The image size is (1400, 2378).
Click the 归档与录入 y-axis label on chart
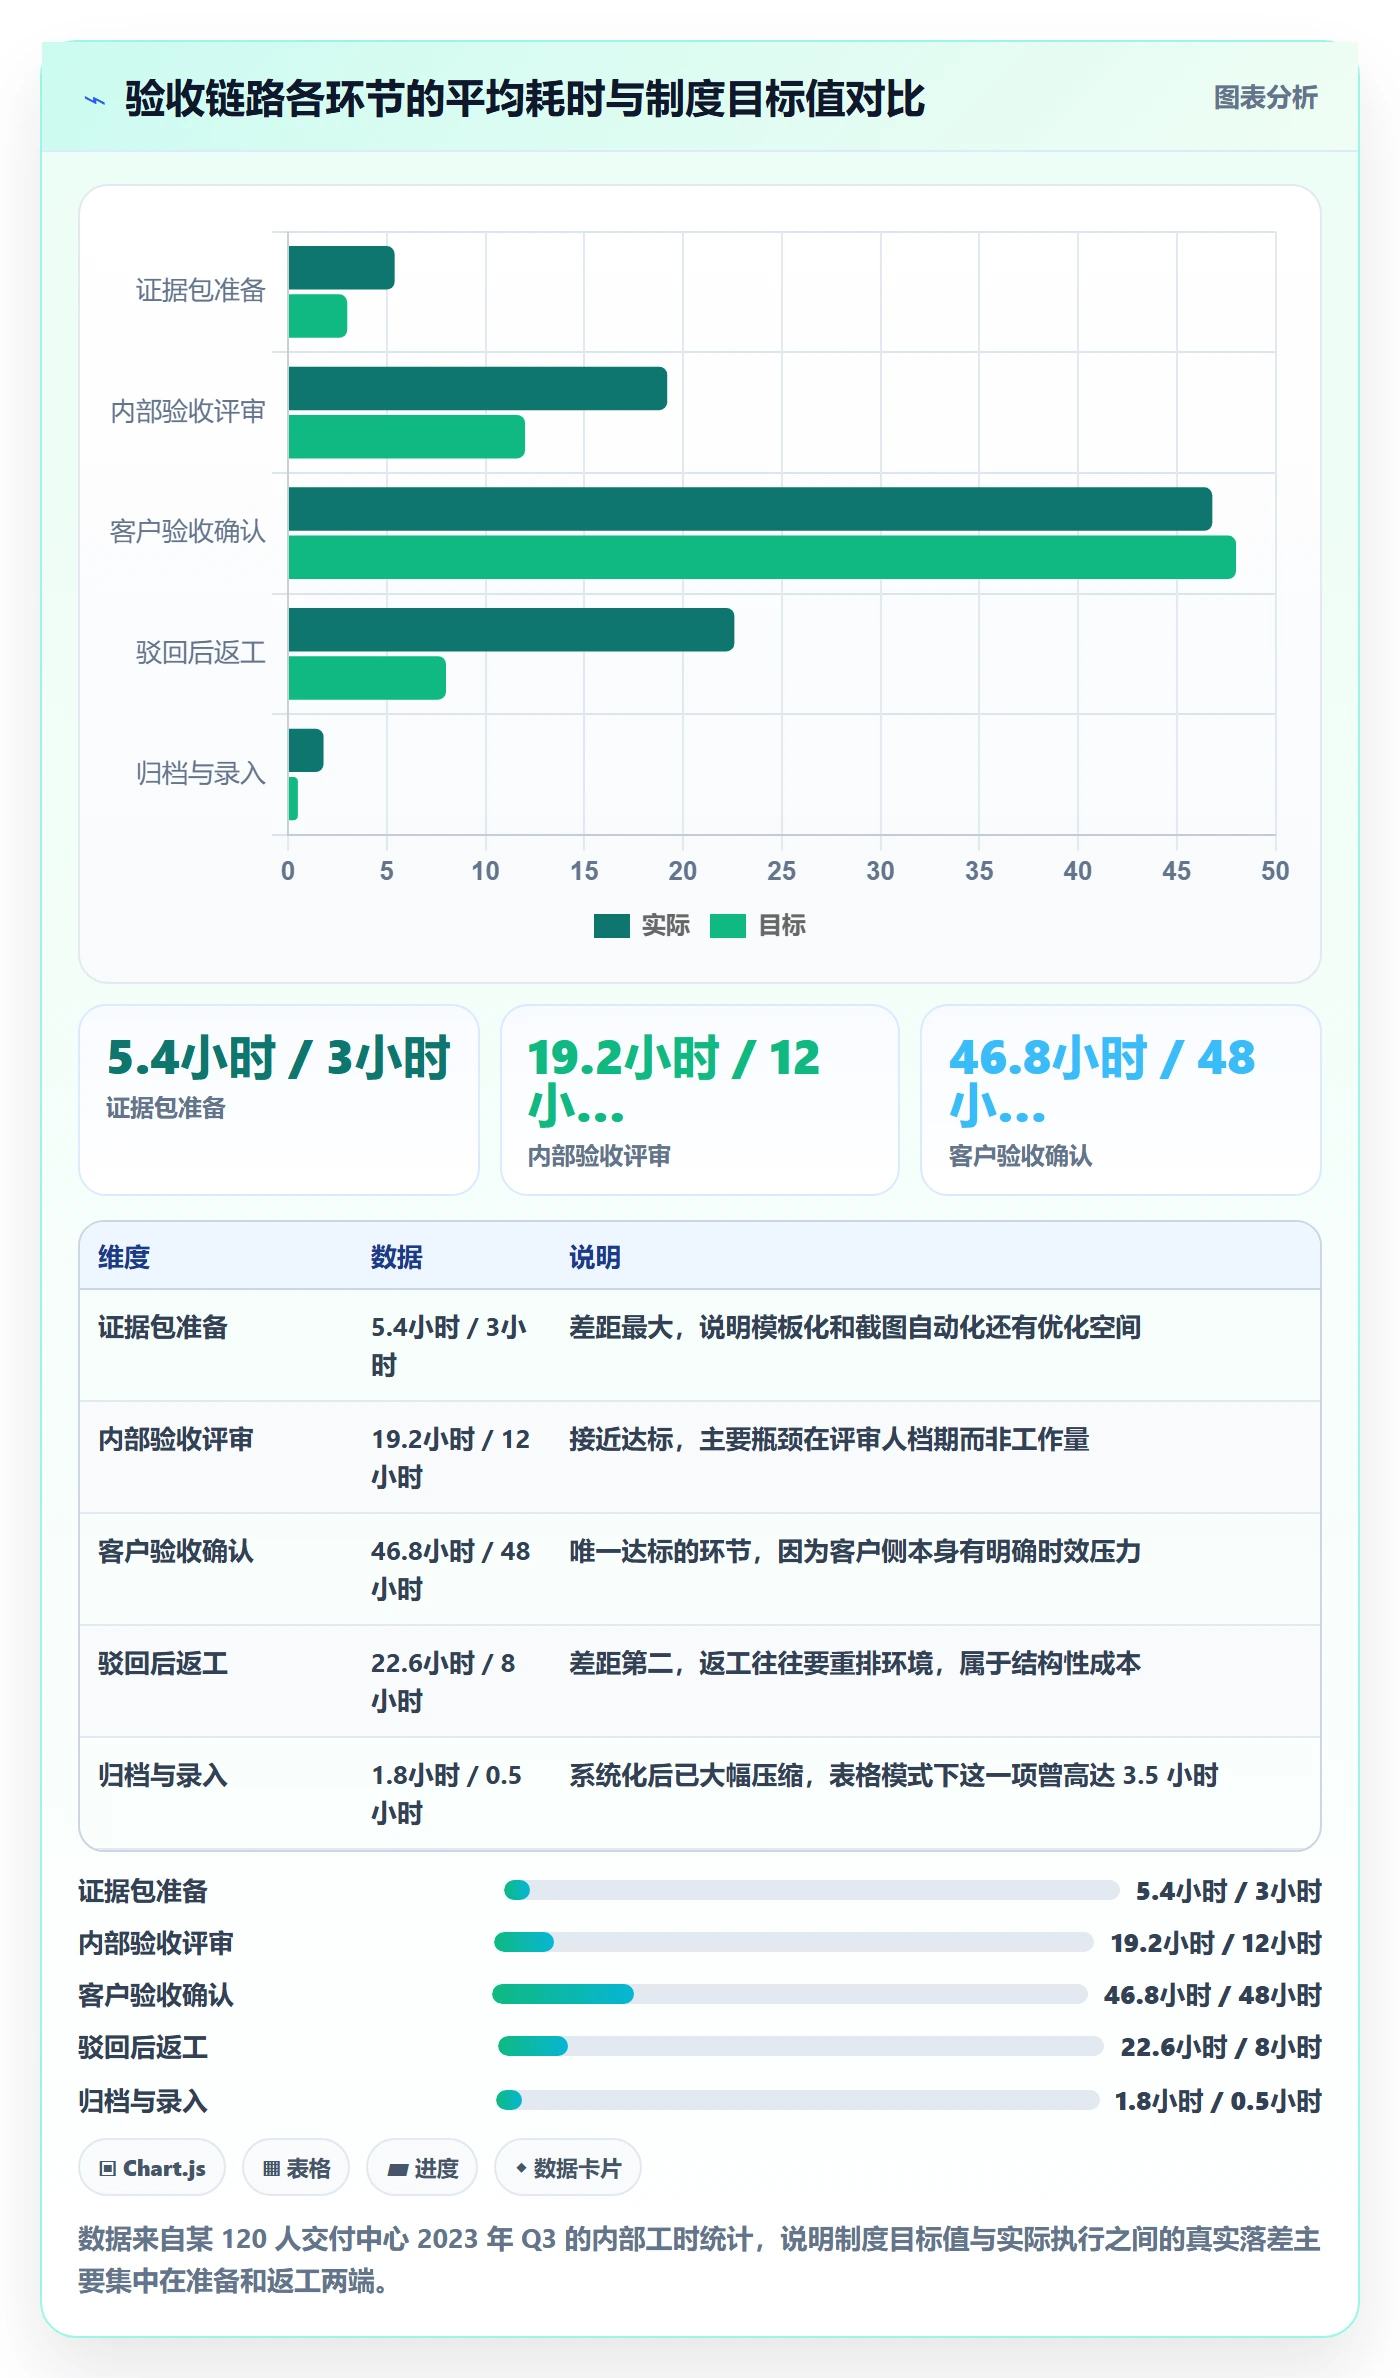point(201,773)
